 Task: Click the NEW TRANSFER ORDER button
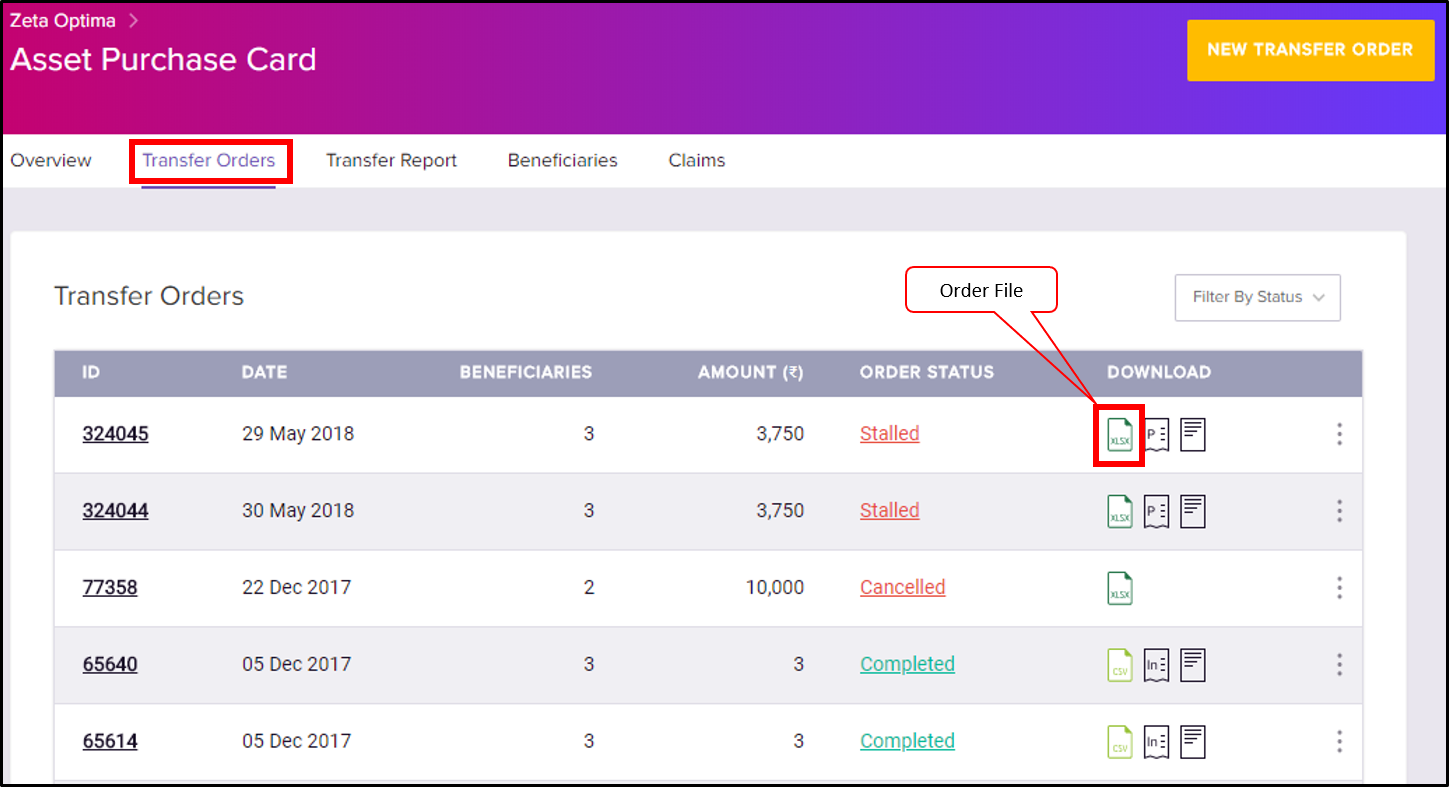1310,50
